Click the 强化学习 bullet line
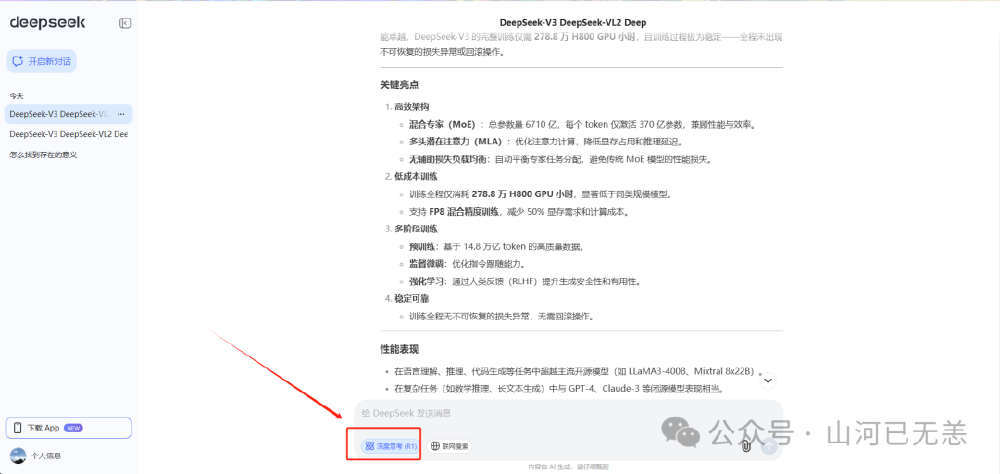 pos(524,281)
